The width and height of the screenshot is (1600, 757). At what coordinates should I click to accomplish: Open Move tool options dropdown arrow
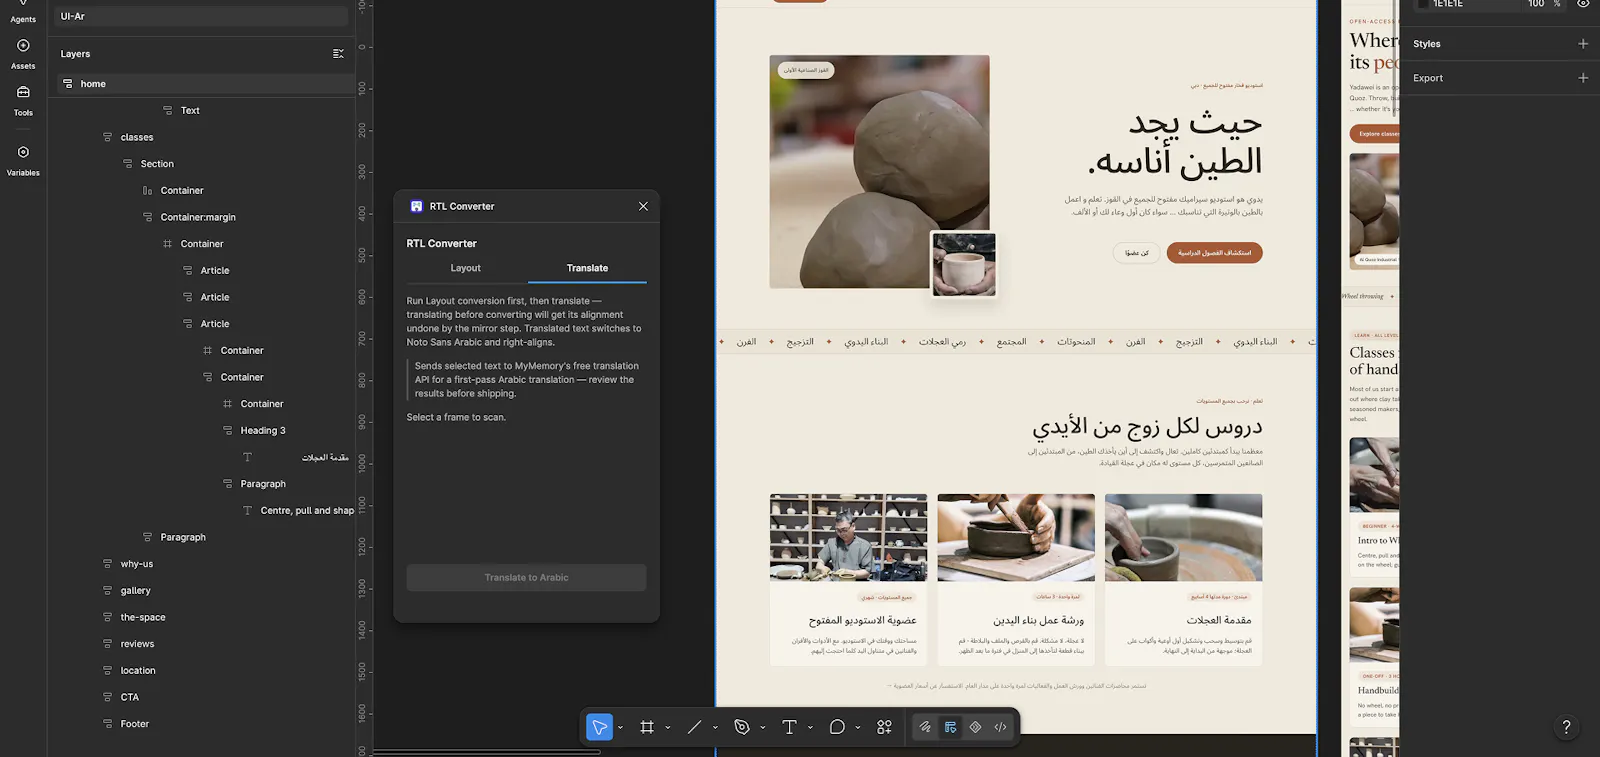click(x=620, y=727)
